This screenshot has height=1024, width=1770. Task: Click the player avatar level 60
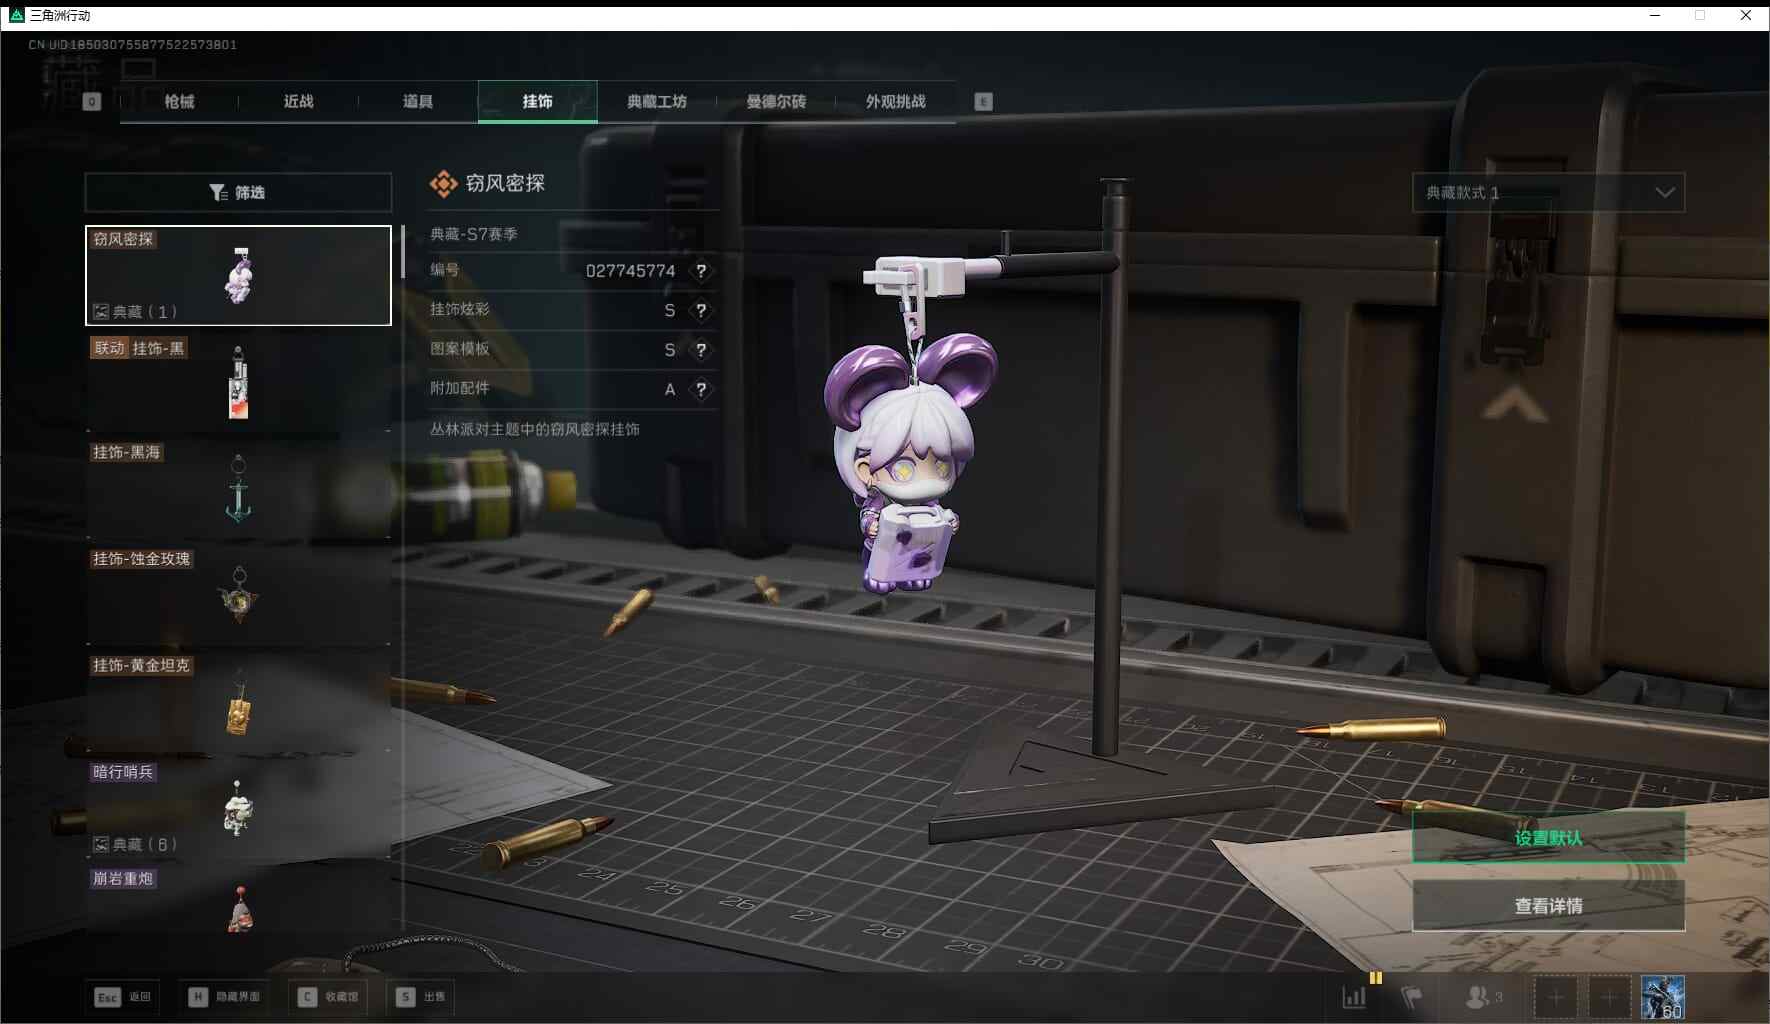click(x=1663, y=997)
